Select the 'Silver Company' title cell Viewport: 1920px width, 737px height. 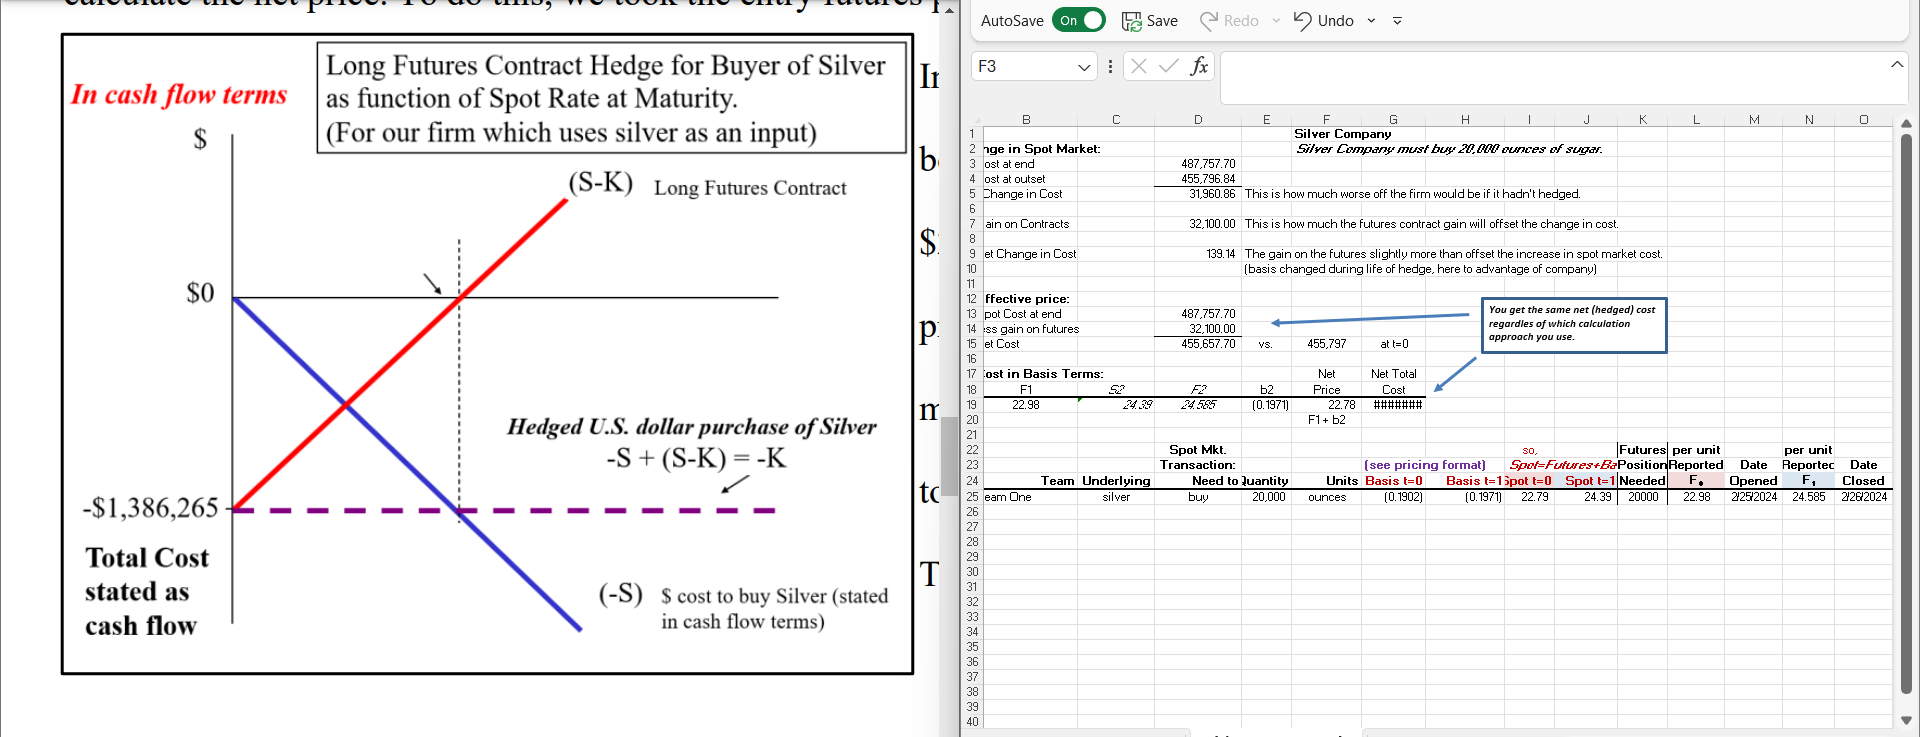tap(1342, 134)
